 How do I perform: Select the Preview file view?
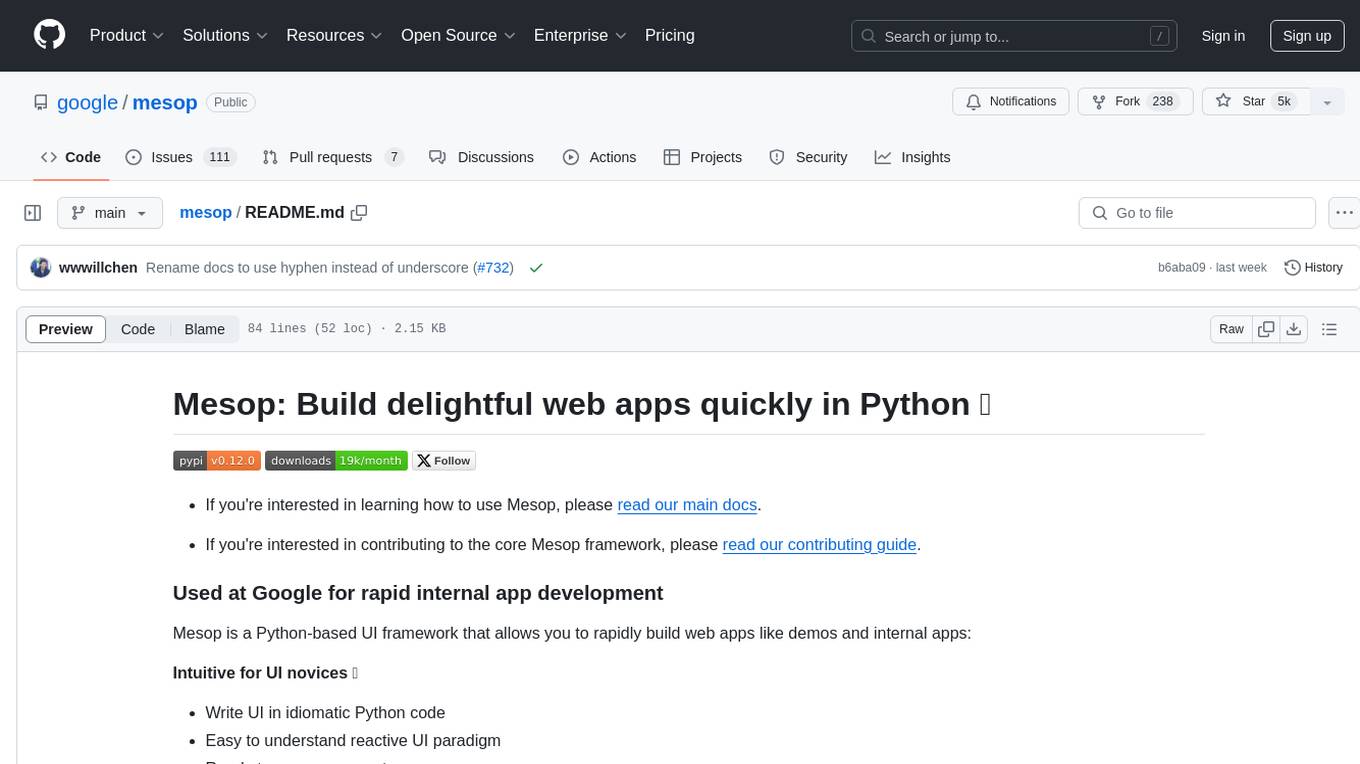[x=66, y=329]
